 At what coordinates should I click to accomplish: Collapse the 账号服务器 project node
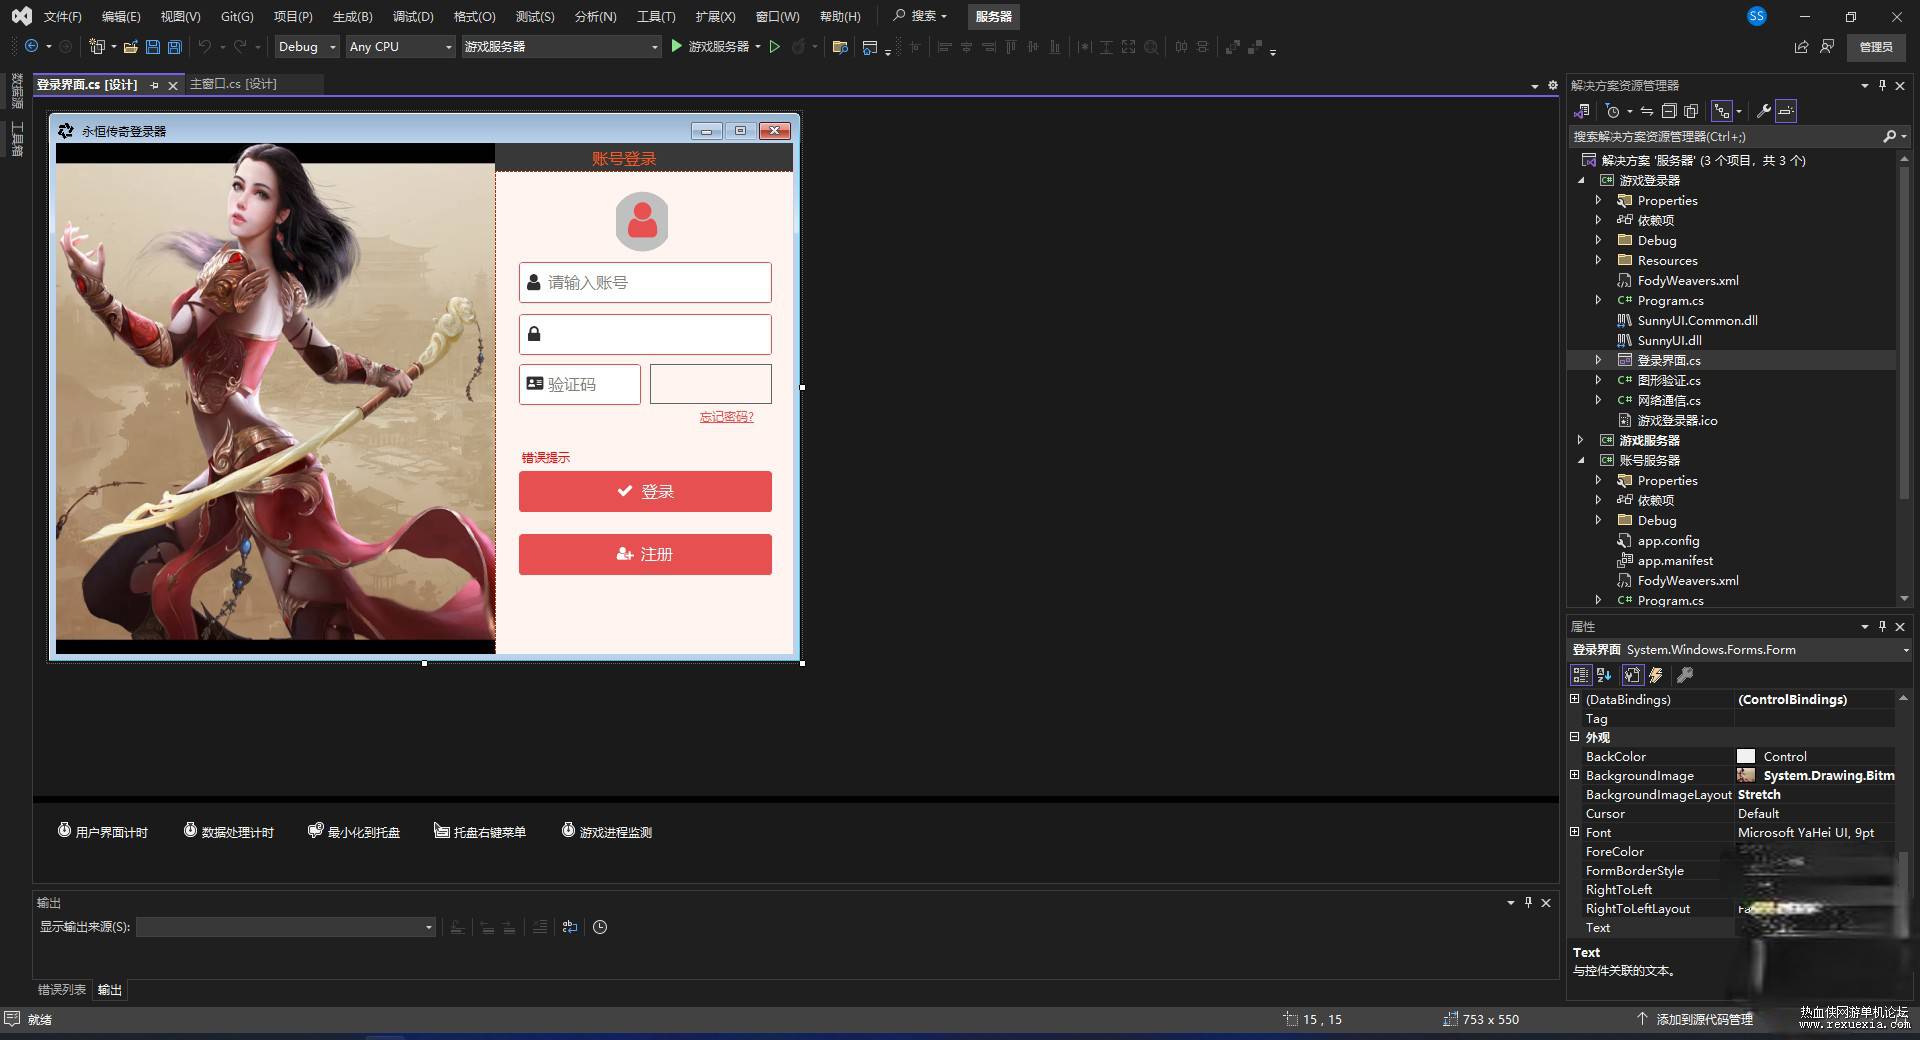(x=1581, y=461)
